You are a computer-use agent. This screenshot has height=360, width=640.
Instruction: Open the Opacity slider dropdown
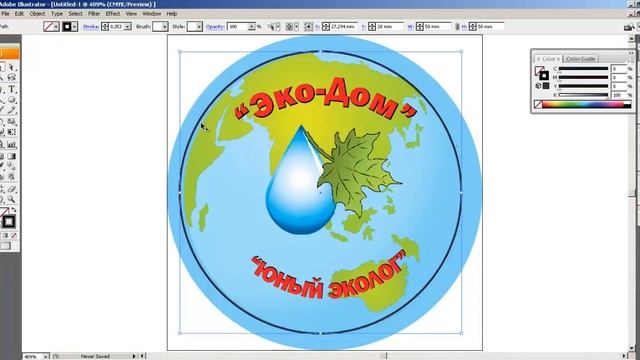(251, 27)
